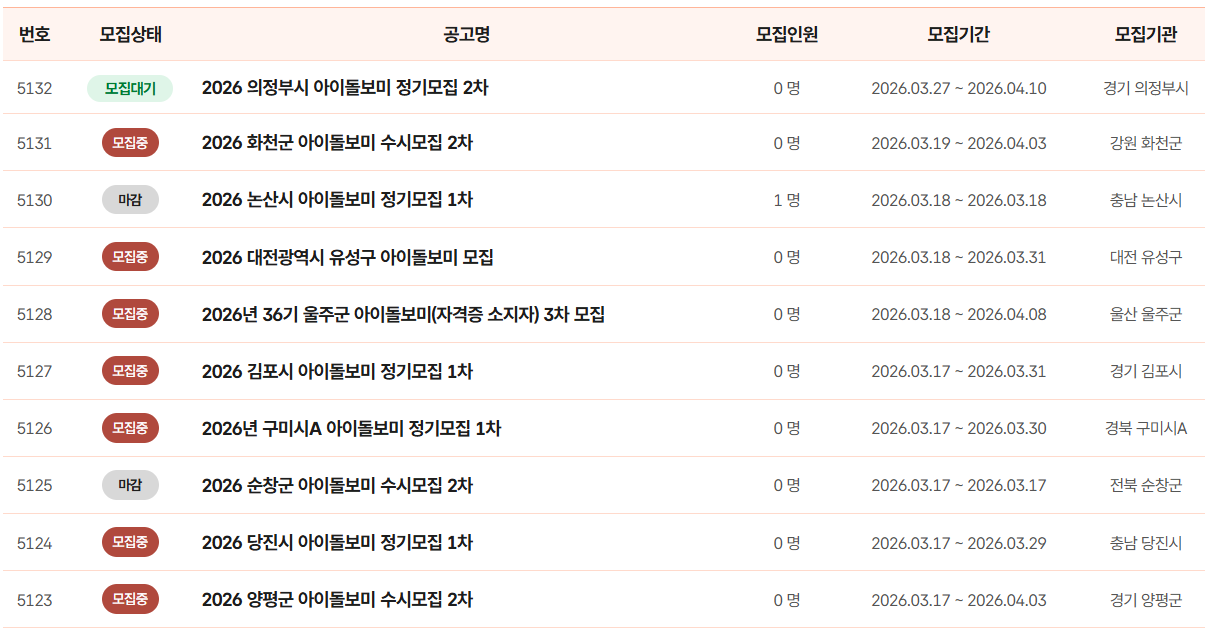
Task: Open the 대전광역시 유성구 아이돌보미 모집 posting
Action: coord(347,257)
